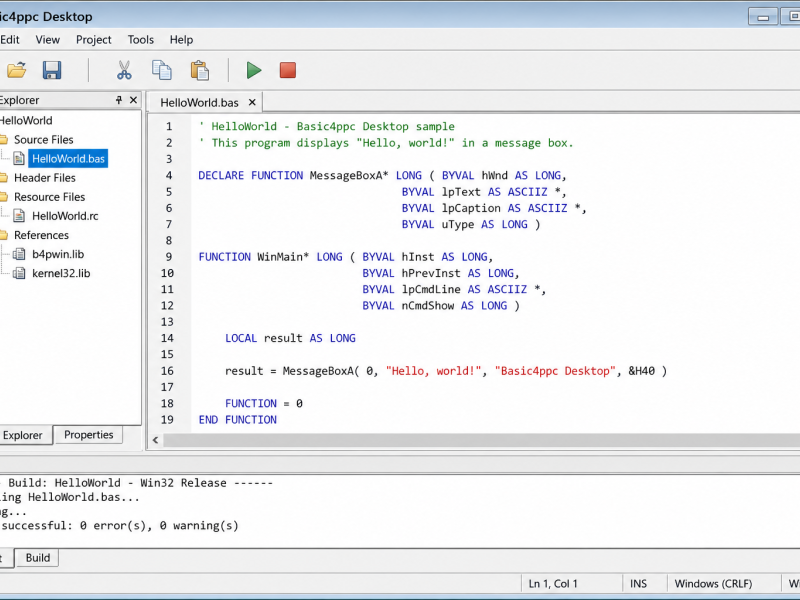This screenshot has height=600, width=800.
Task: Click the Header Files folder icon
Action: (3, 178)
